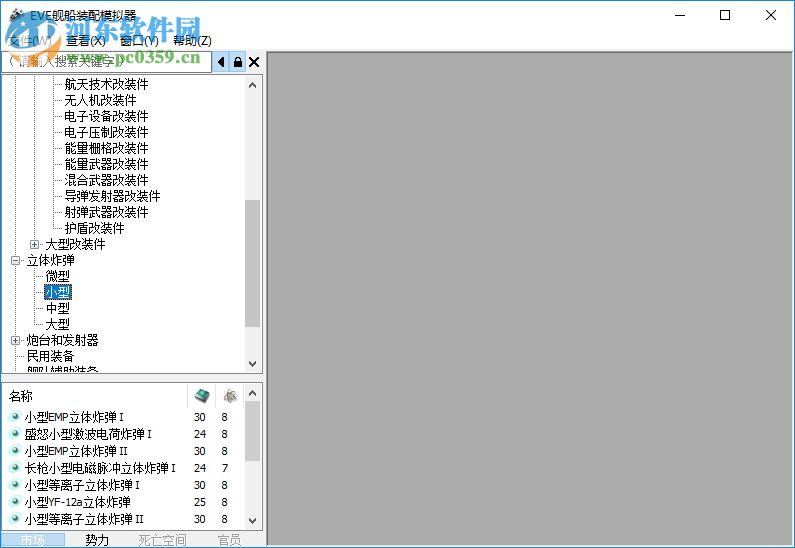
Task: Select 射弹武器改装件 in the tree
Action: click(x=106, y=212)
